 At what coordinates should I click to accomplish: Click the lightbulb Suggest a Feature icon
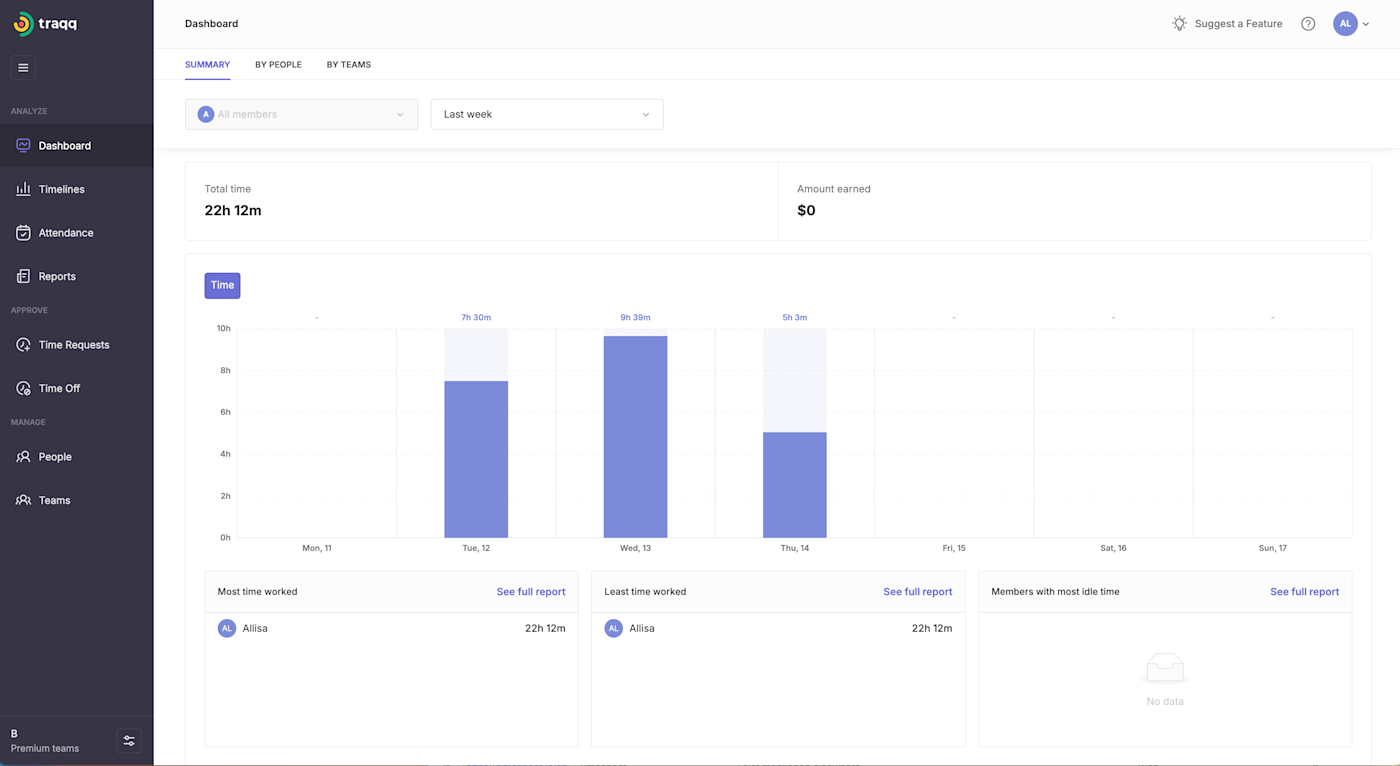(x=1180, y=23)
